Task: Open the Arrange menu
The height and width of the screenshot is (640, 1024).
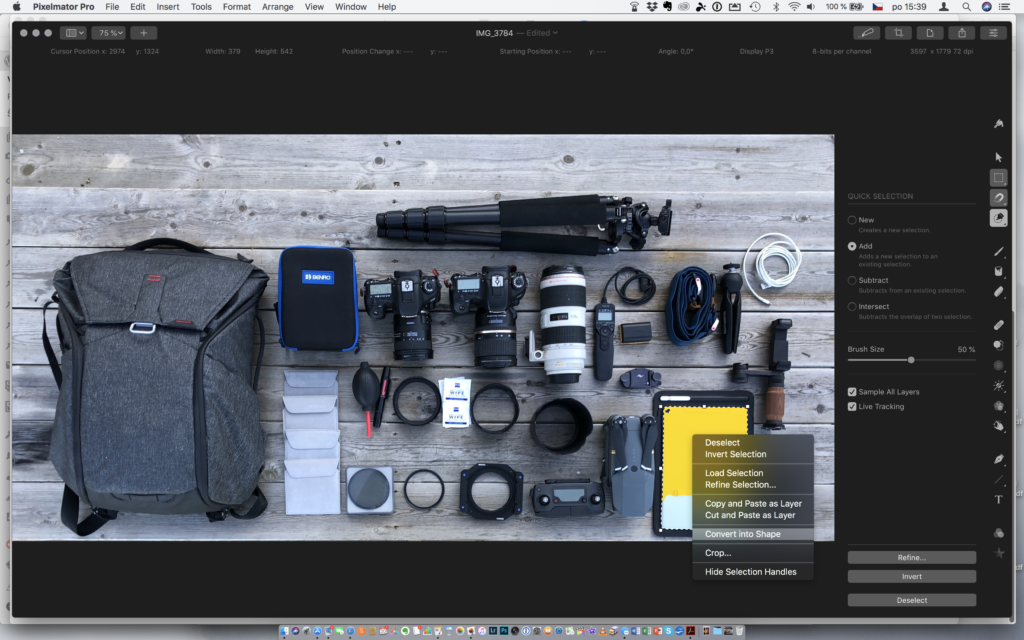Action: [278, 7]
